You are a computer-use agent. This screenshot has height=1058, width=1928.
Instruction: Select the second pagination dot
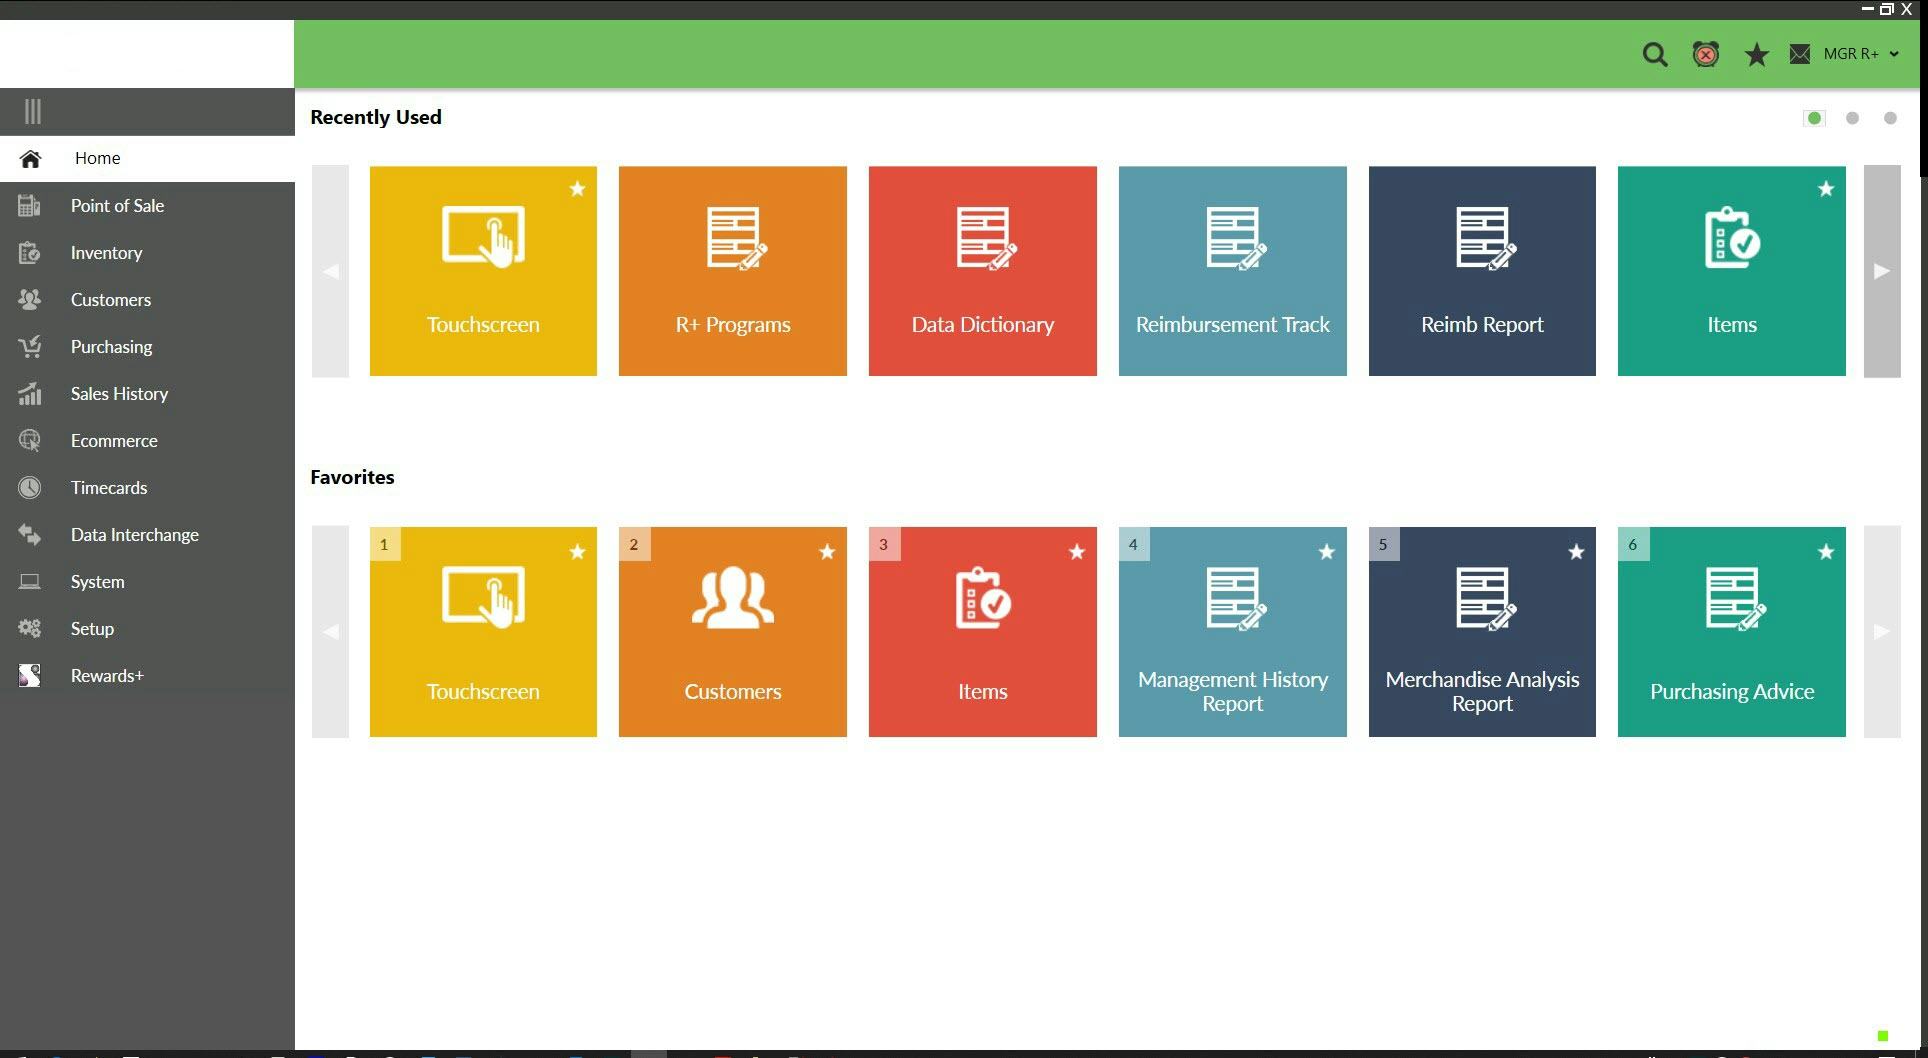pyautogui.click(x=1853, y=118)
